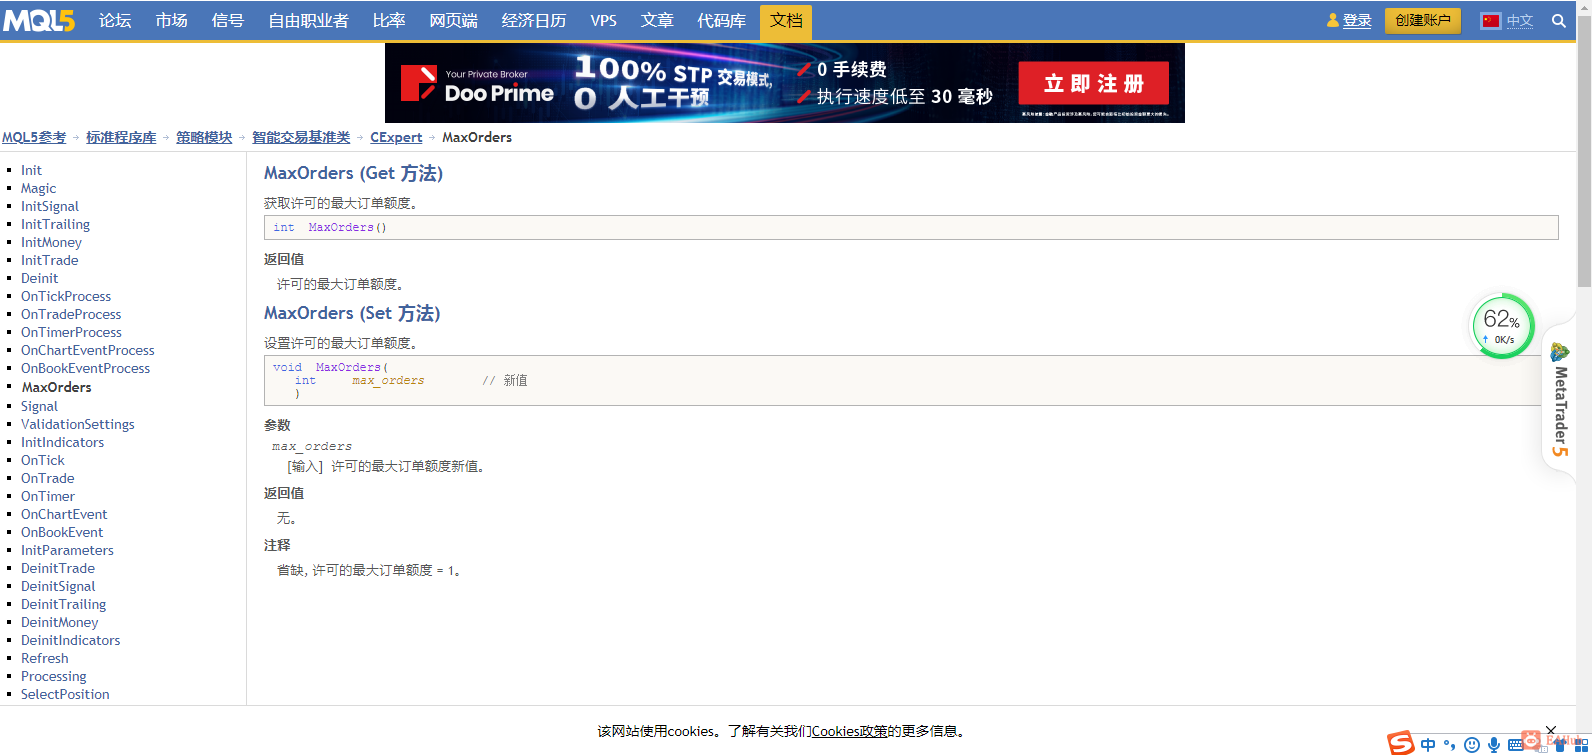Screen dimensions: 1592x755
Task: Click the 创建账户 create account button
Action: click(1423, 21)
